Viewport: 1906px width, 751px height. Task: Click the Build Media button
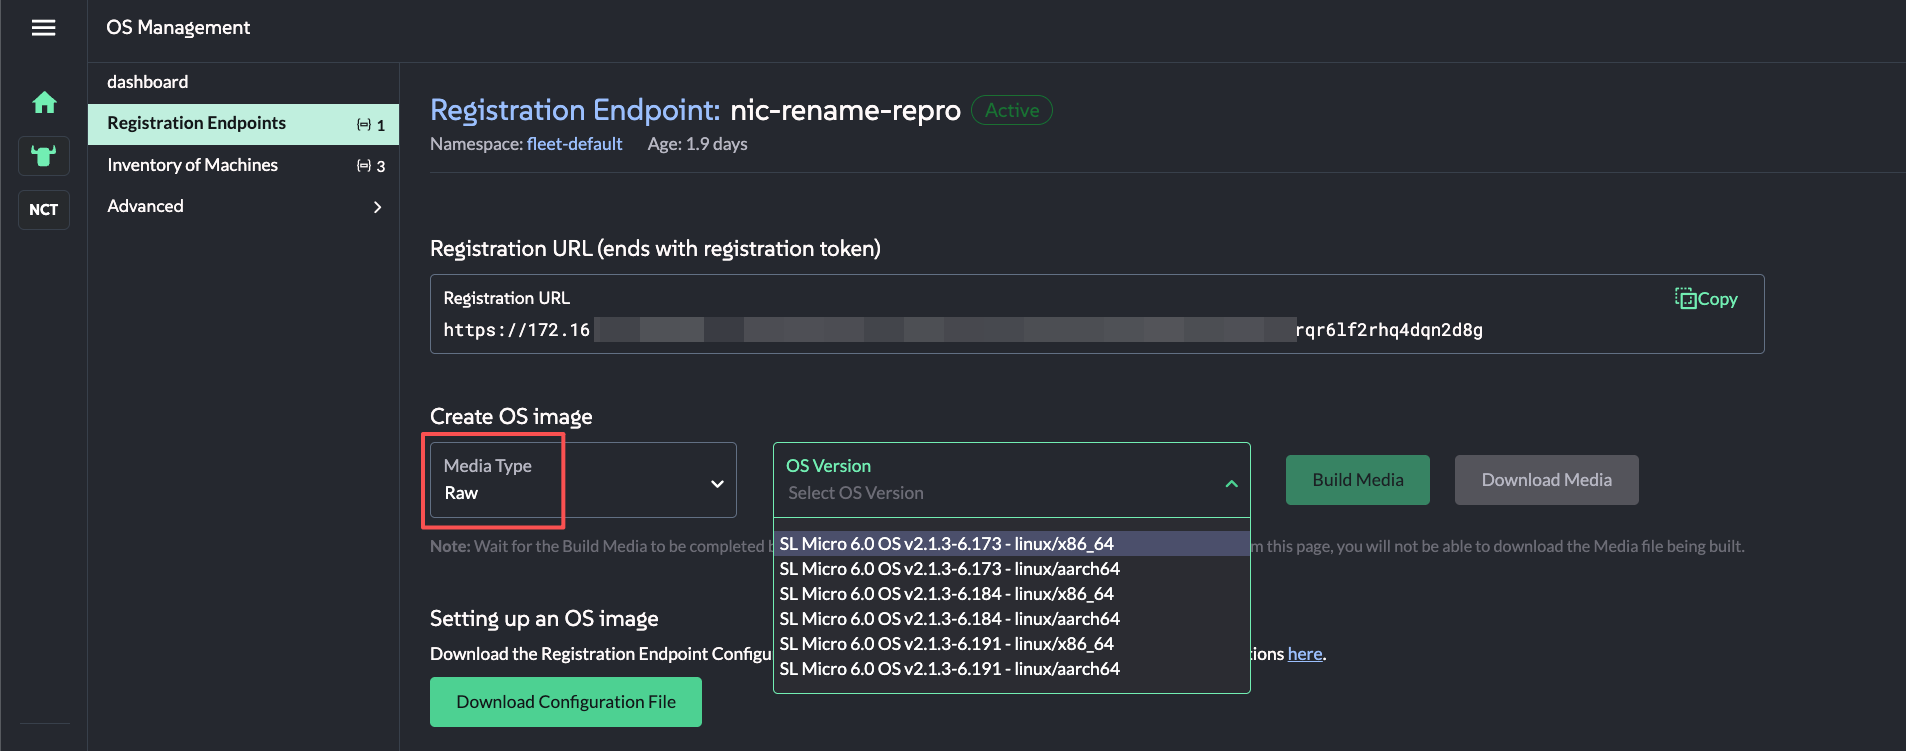(x=1357, y=480)
